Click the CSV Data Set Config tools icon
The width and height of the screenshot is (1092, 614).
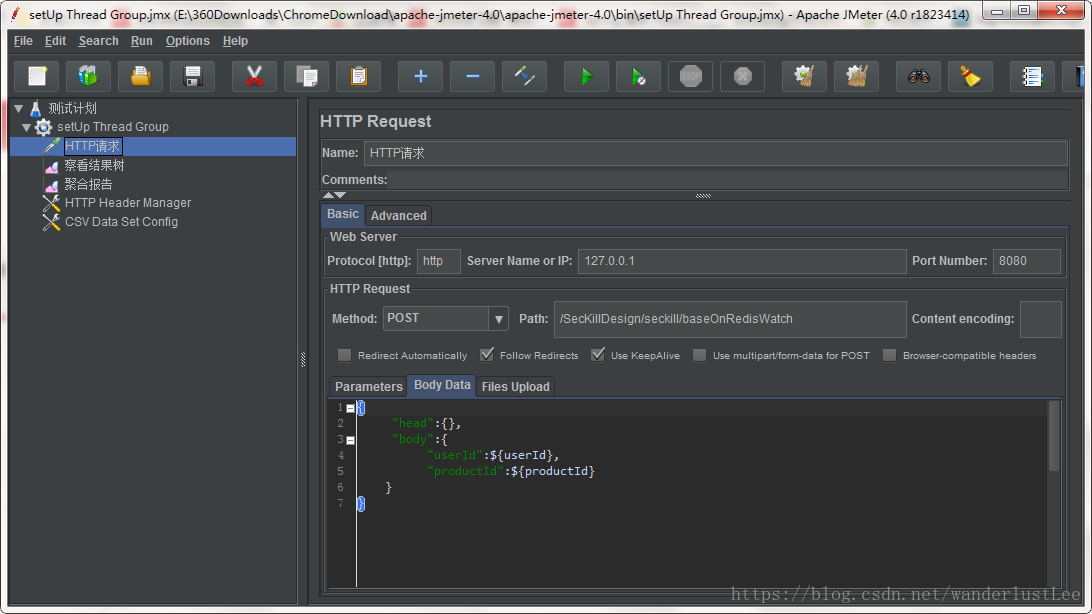[x=51, y=222]
